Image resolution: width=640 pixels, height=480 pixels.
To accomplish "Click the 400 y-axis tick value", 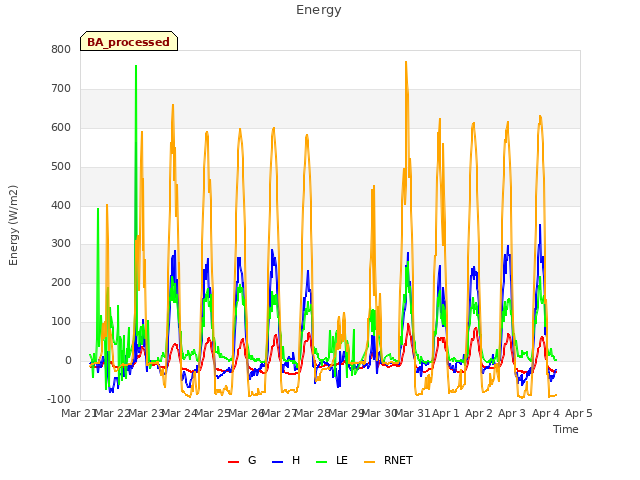I will [x=61, y=205].
